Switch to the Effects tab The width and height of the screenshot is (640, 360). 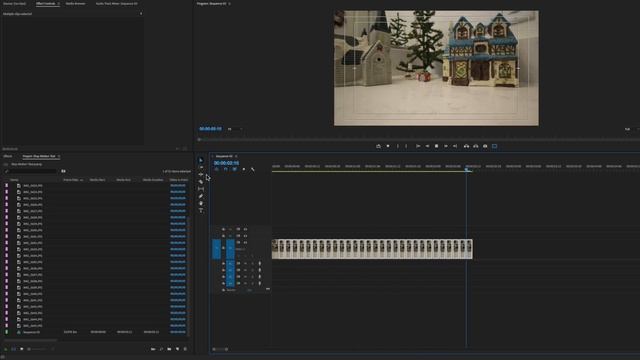coord(8,156)
